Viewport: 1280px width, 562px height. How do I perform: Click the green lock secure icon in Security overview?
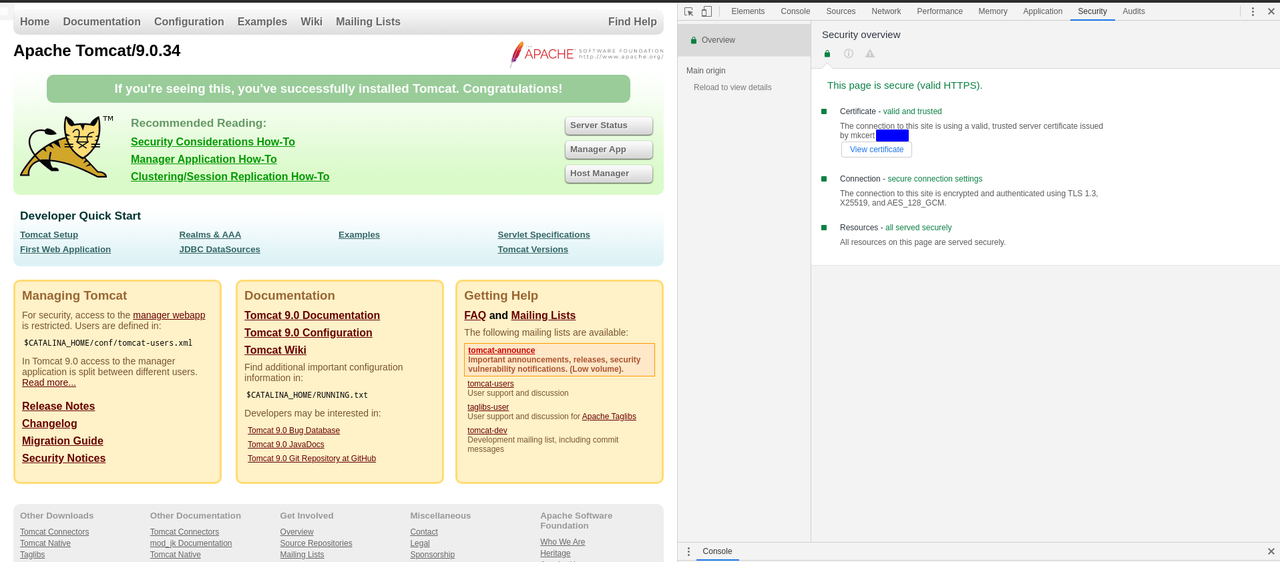click(827, 54)
